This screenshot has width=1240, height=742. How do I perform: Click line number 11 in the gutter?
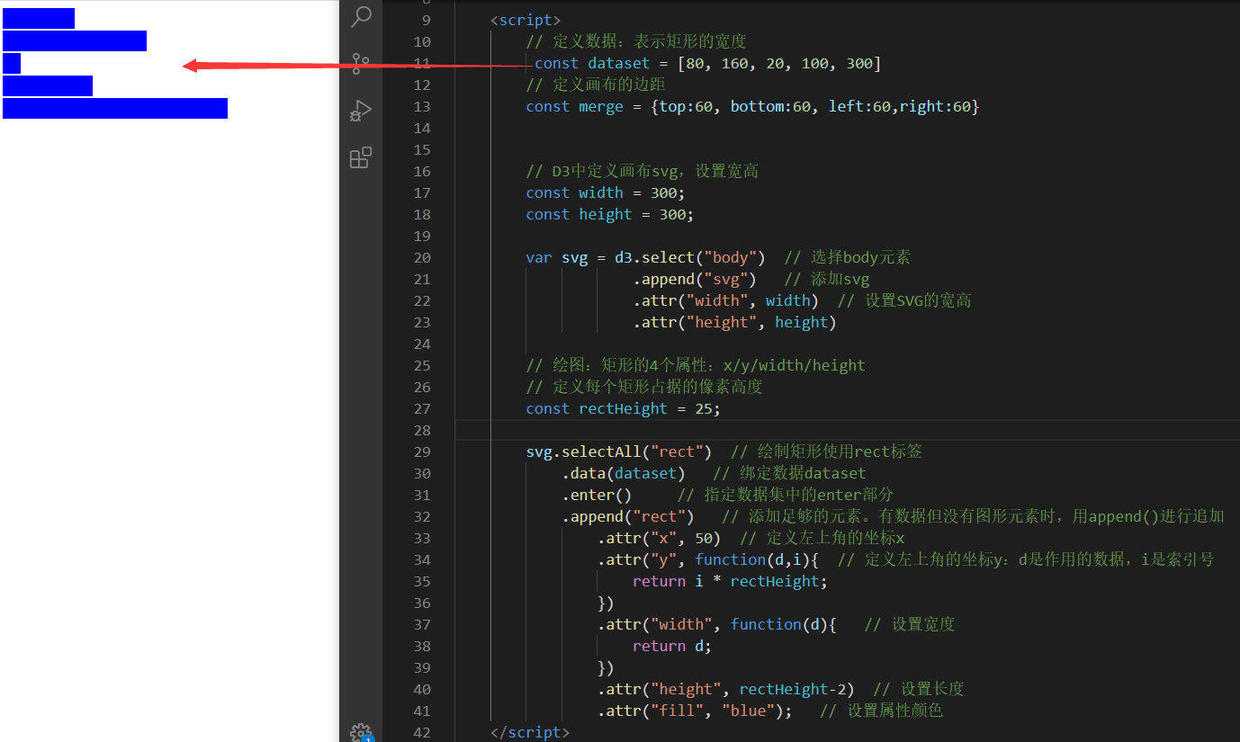422,63
